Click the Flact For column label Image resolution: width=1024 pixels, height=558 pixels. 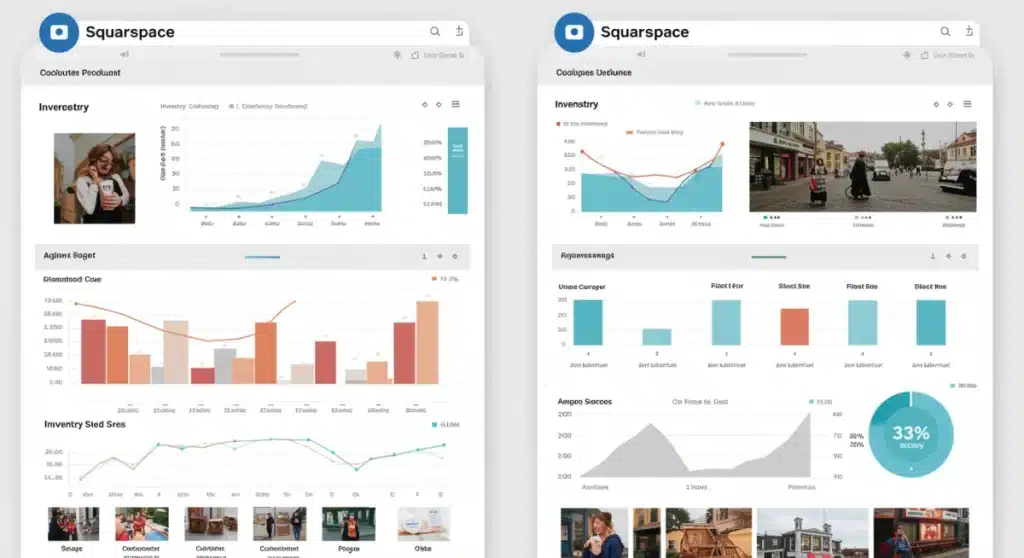(727, 286)
